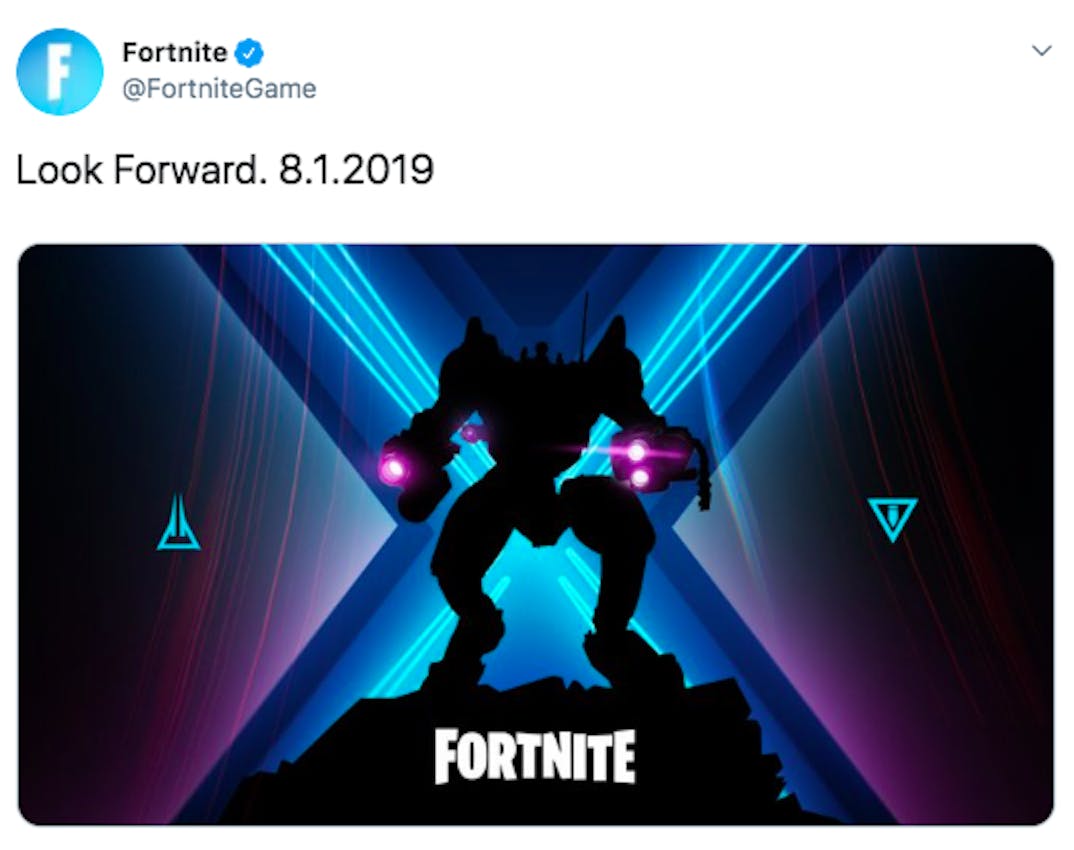The image size is (1074, 850).
Task: Click the upper pink light on right arm
Action: pos(636,451)
